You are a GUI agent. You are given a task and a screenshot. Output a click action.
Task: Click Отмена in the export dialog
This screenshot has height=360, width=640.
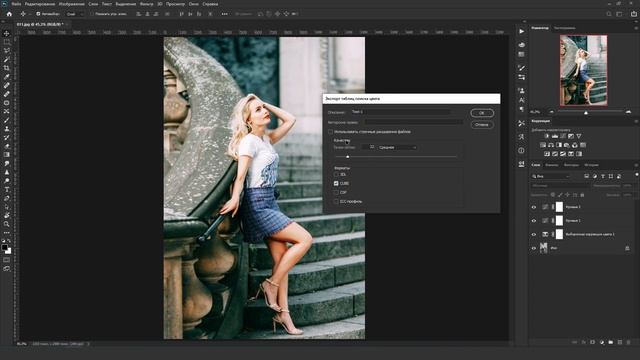coord(482,124)
